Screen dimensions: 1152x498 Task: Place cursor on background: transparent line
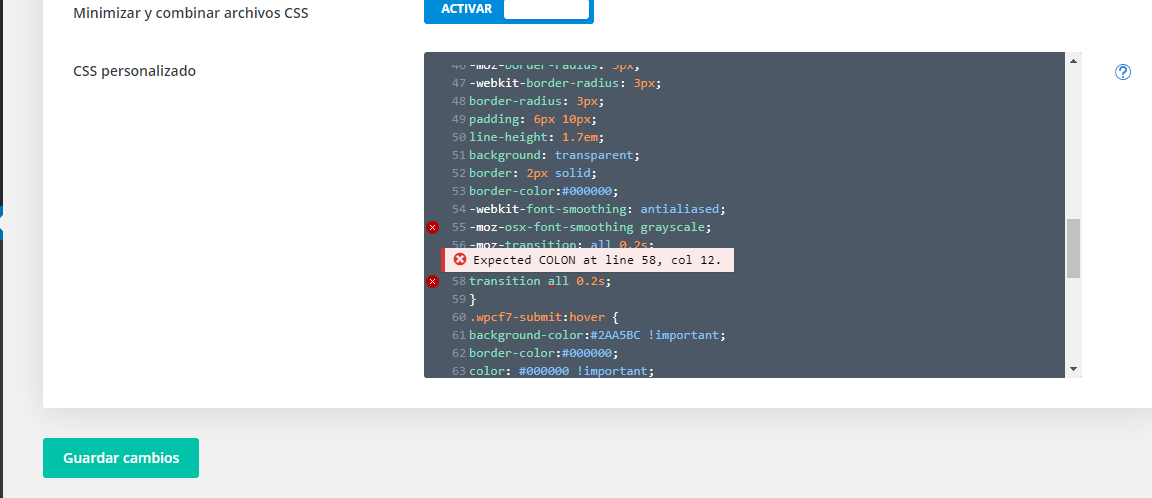553,155
